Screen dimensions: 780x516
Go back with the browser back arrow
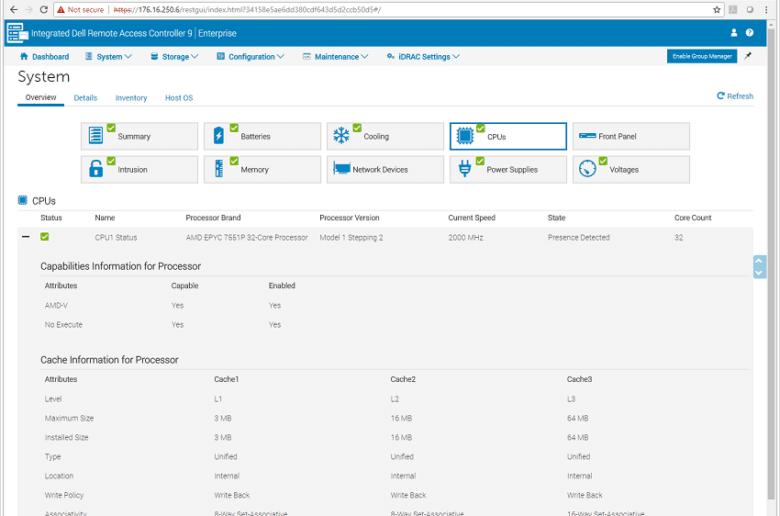pyautogui.click(x=13, y=9)
